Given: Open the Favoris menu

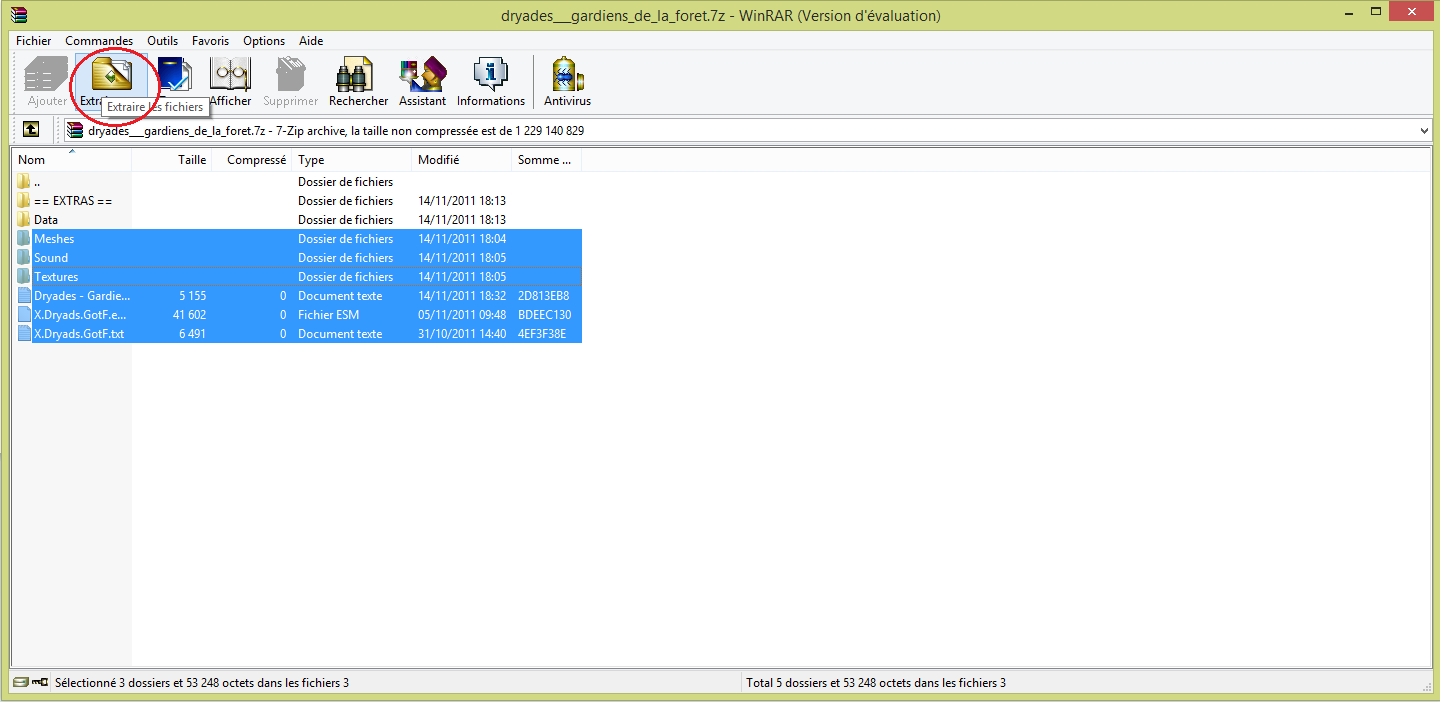Looking at the screenshot, I should [x=211, y=41].
